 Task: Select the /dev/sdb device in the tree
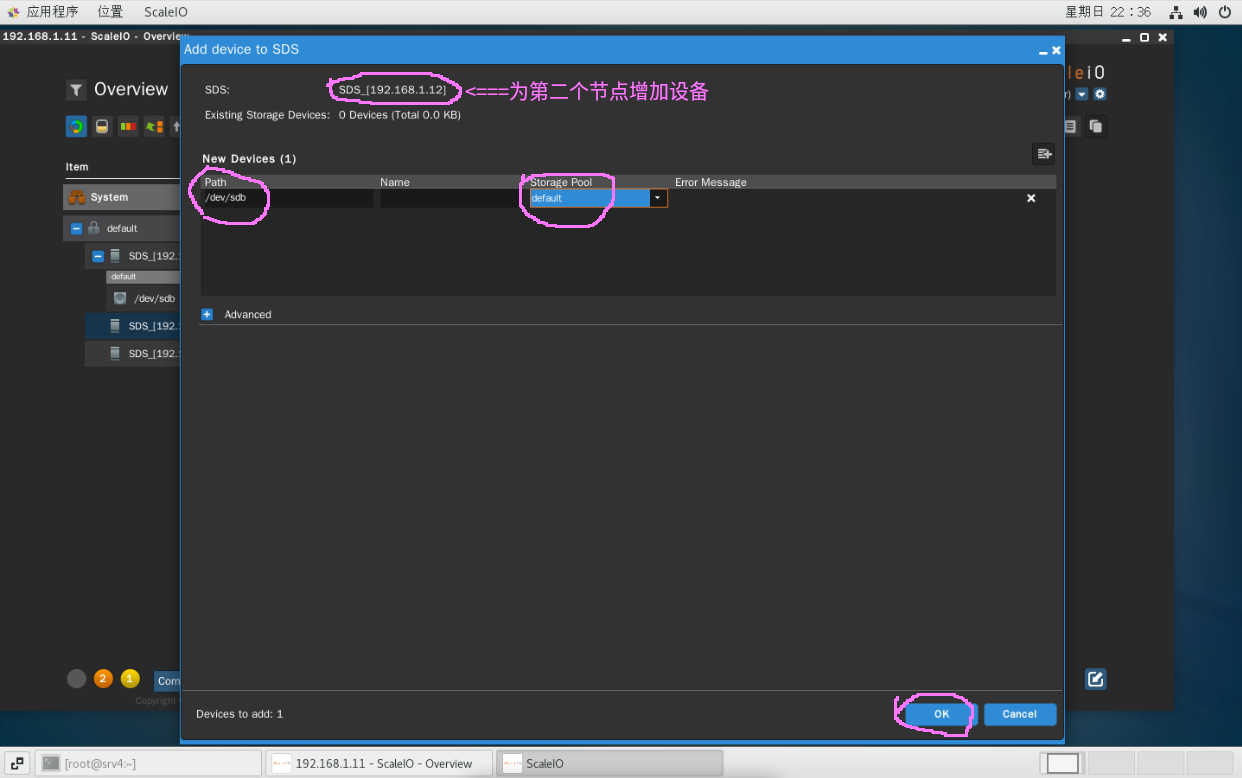(144, 298)
